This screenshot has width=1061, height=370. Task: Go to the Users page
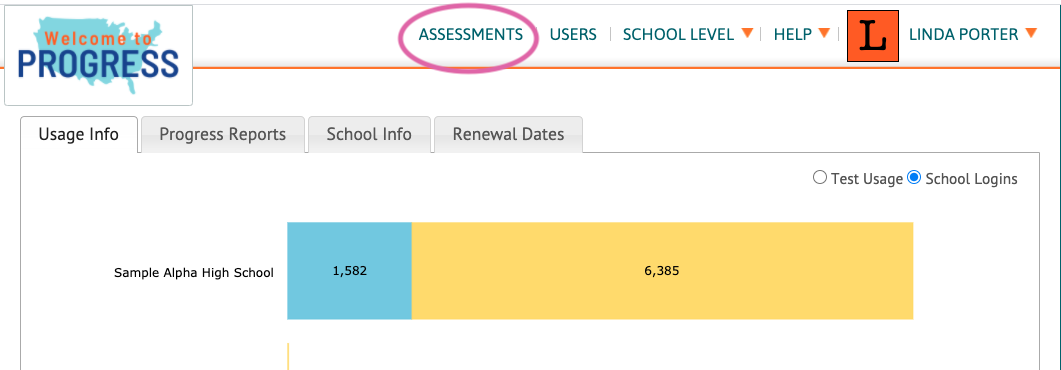573,34
